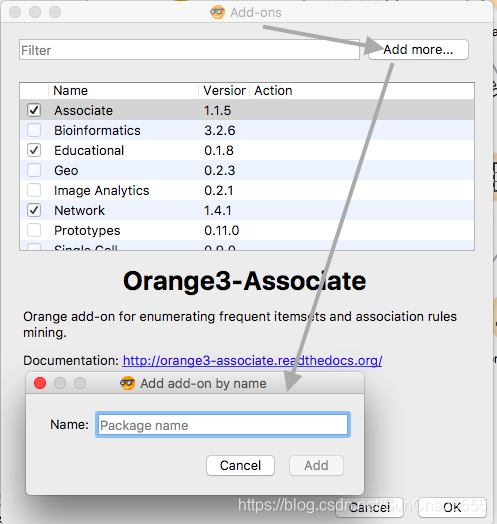The height and width of the screenshot is (524, 497).
Task: Uncheck the Associate add-on checkbox
Action: [x=34, y=110]
